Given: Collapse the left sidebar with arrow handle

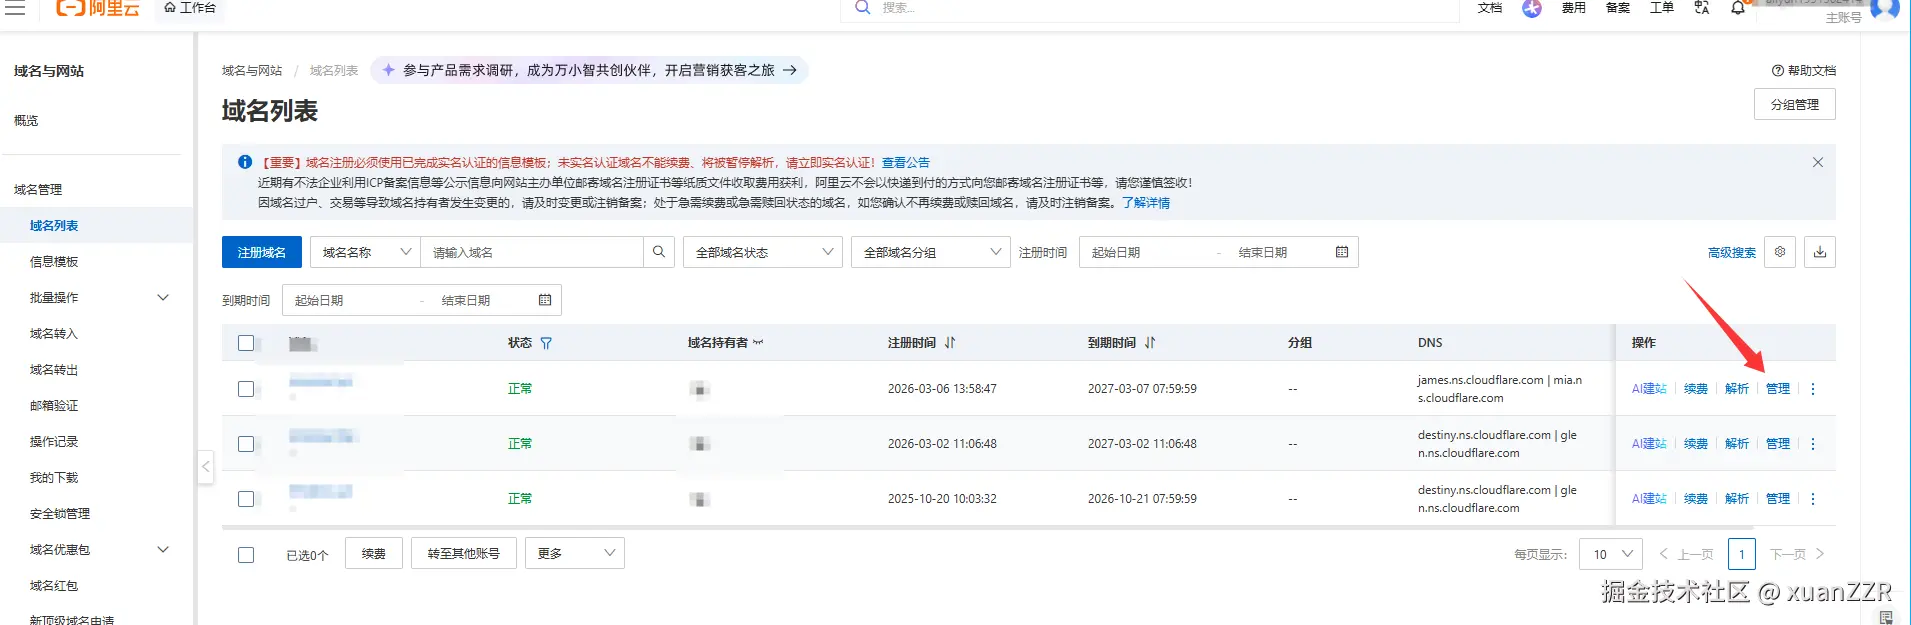Looking at the screenshot, I should (x=206, y=466).
